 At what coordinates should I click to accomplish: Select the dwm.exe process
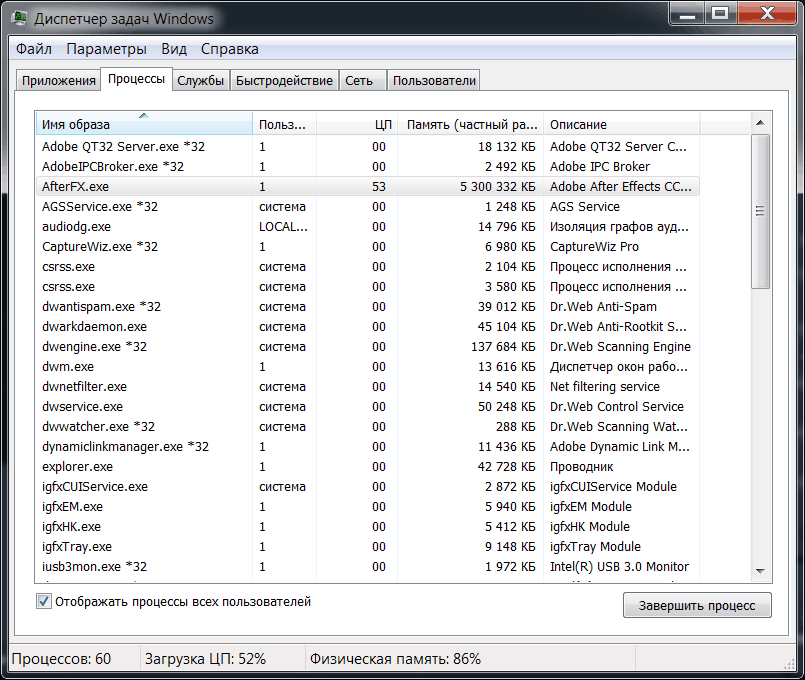click(x=368, y=366)
